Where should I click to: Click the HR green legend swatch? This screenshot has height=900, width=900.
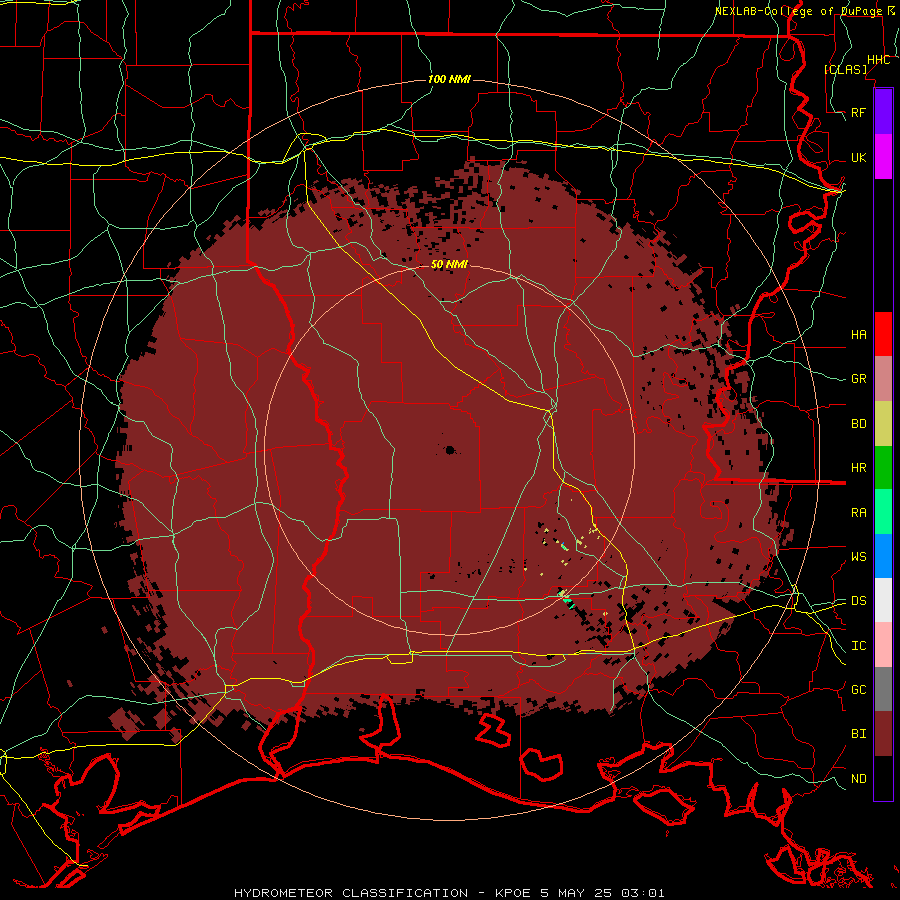(x=883, y=468)
